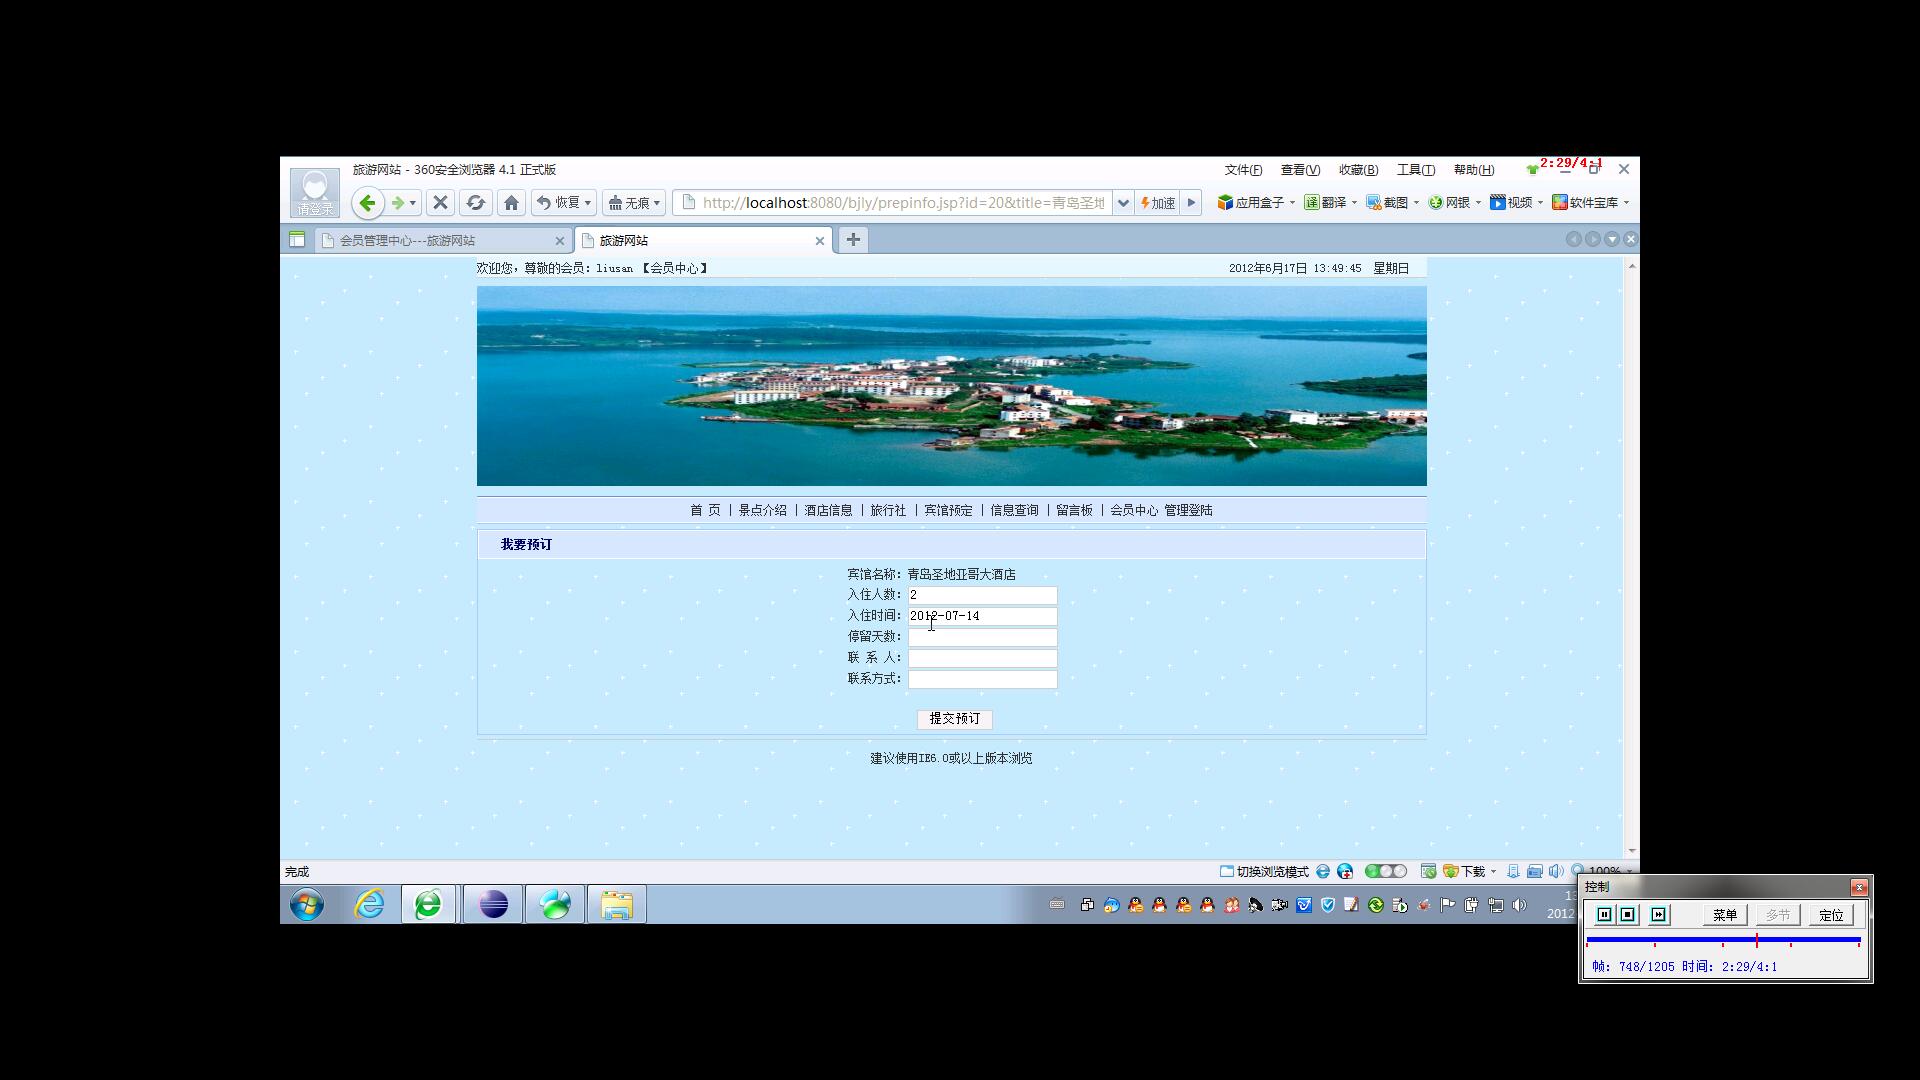Open the 恢复 dropdown arrow
Image resolution: width=1920 pixels, height=1080 pixels.
[x=588, y=203]
